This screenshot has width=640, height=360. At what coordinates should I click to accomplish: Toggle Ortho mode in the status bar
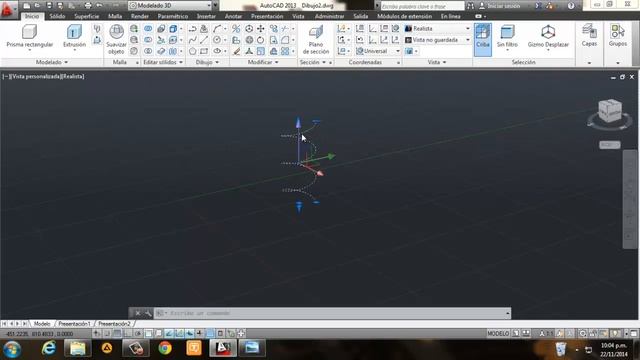[x=127, y=333]
